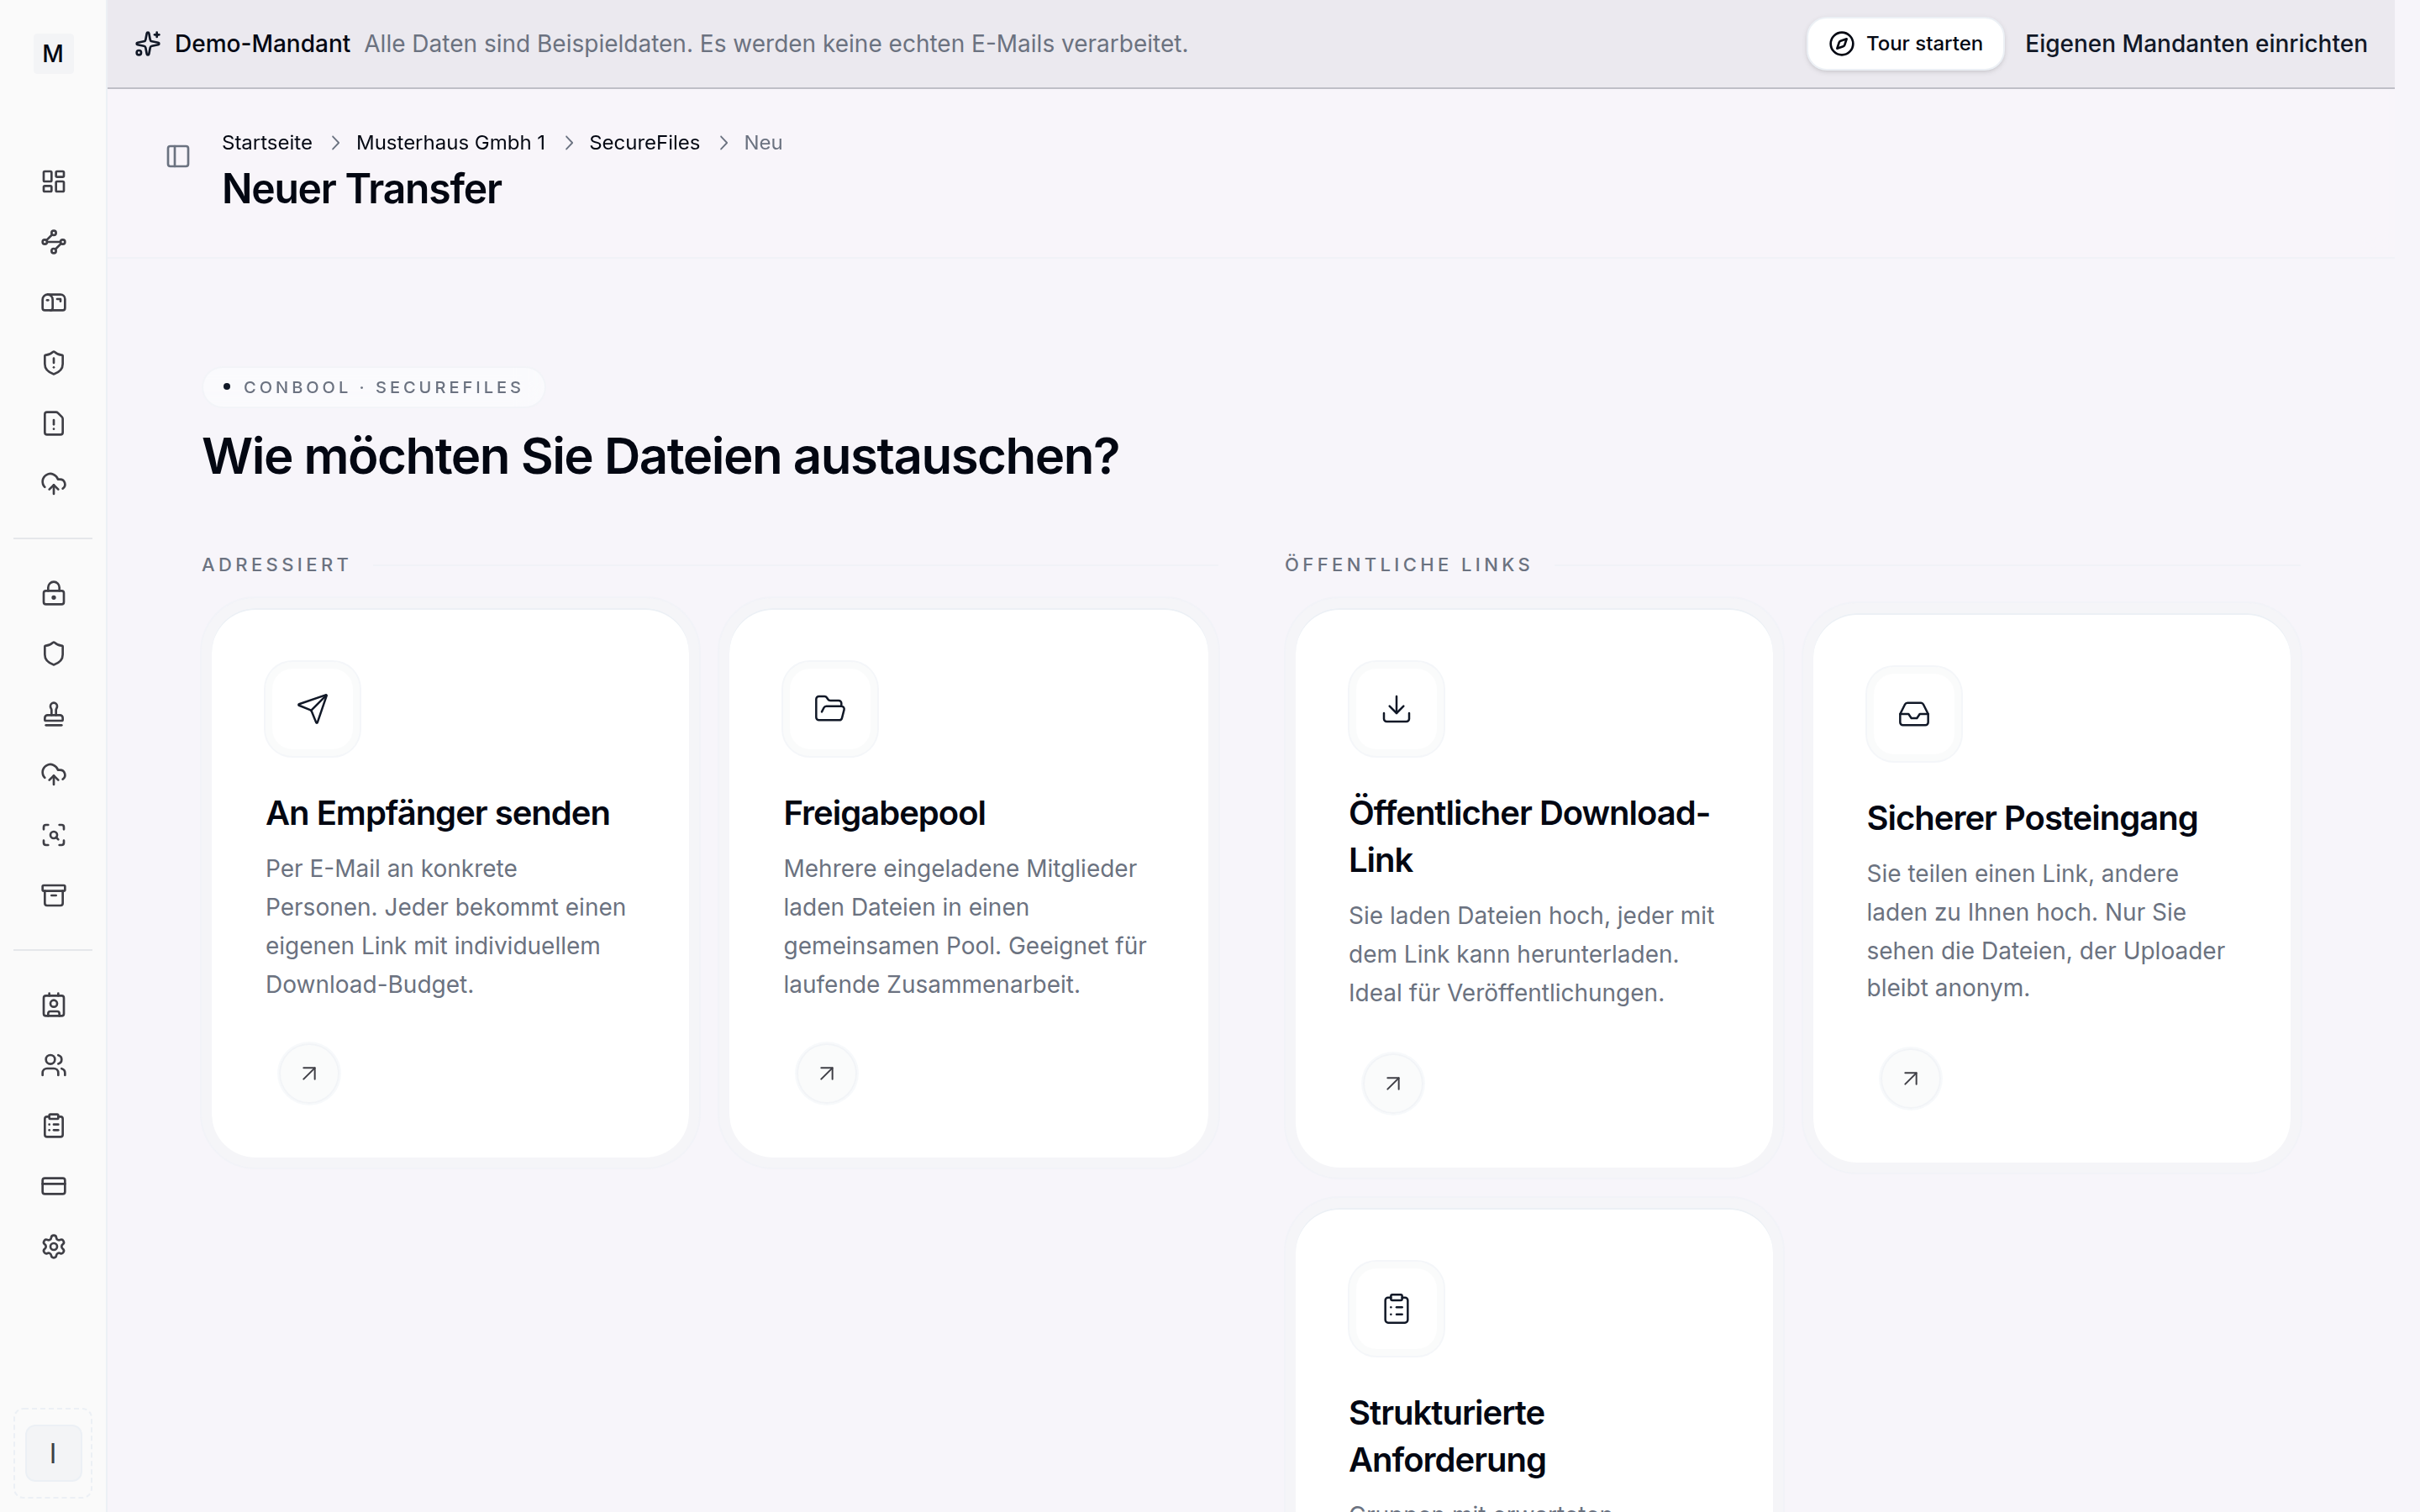Click the CONBOOL · SECUREFILES badge
2420x1512 pixels.
tap(373, 387)
